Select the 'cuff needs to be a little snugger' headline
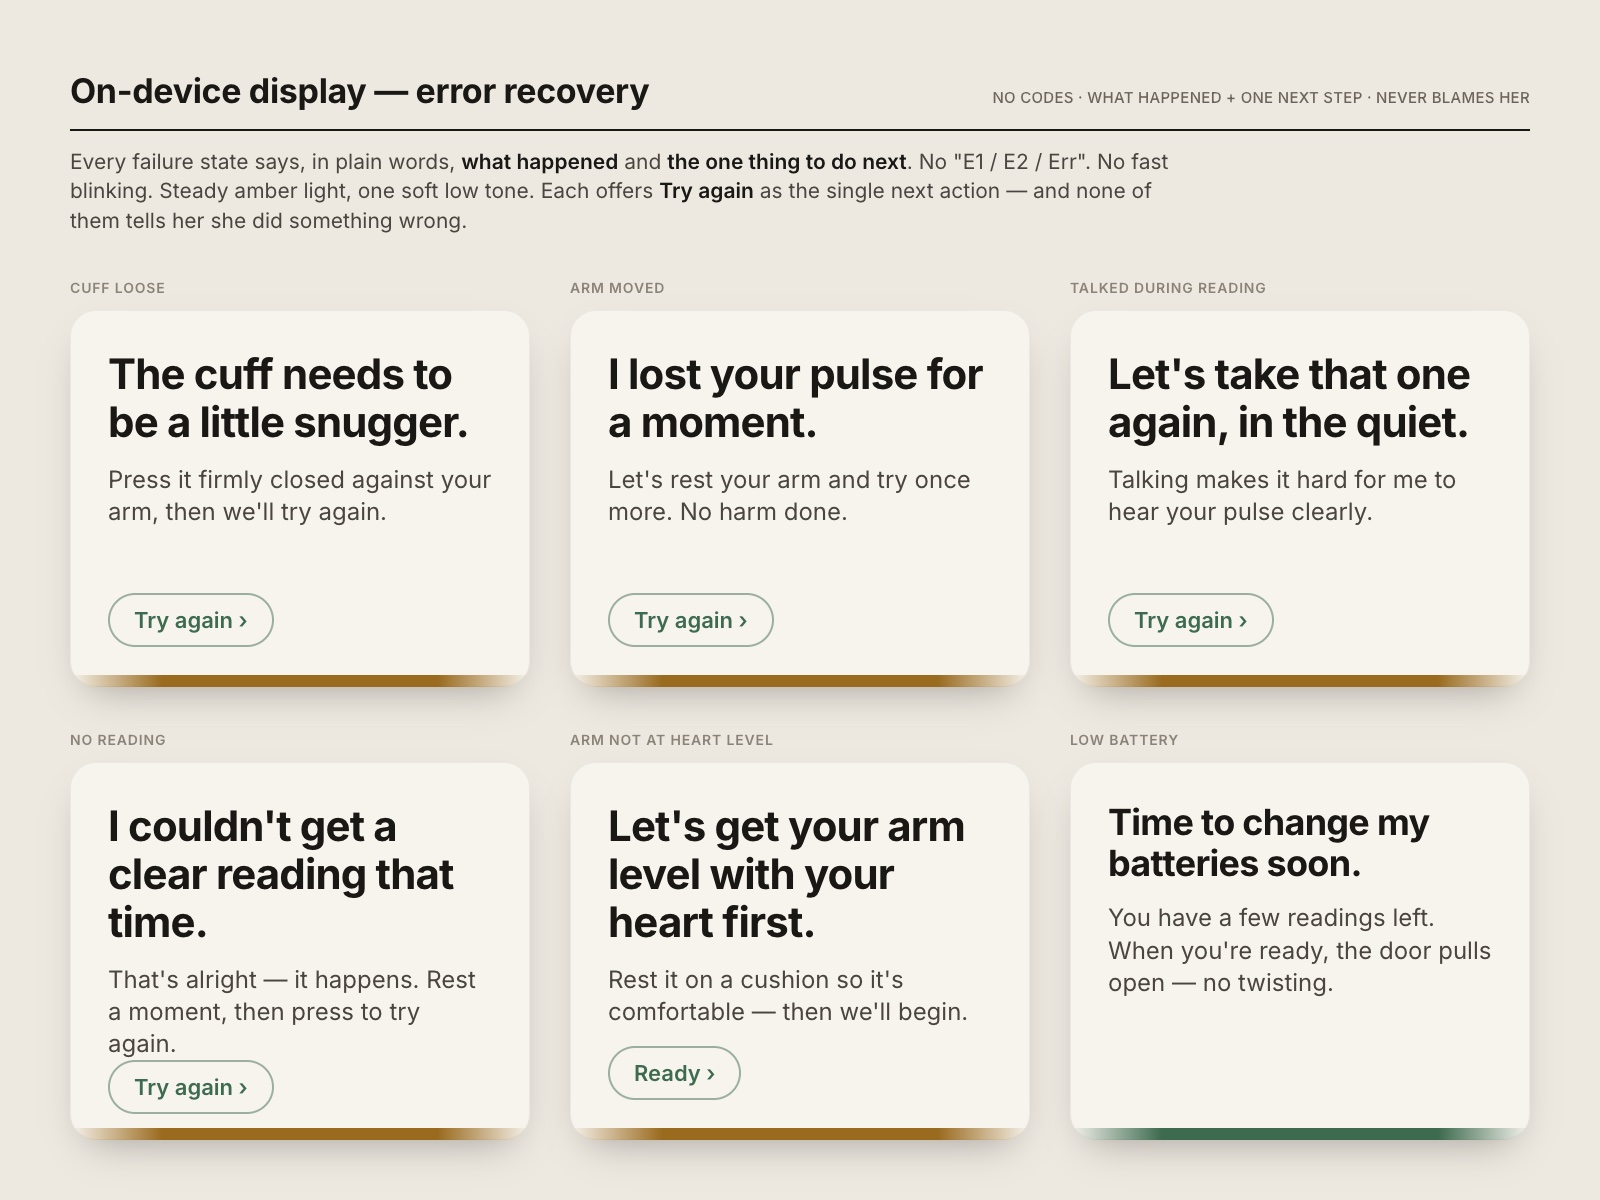This screenshot has height=1200, width=1600. pos(288,398)
